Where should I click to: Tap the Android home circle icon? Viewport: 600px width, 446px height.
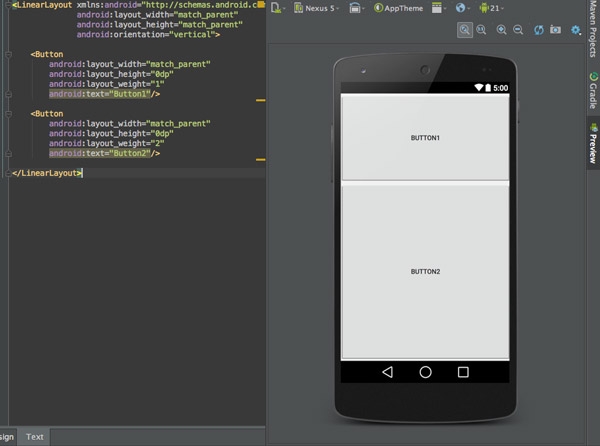coord(425,372)
